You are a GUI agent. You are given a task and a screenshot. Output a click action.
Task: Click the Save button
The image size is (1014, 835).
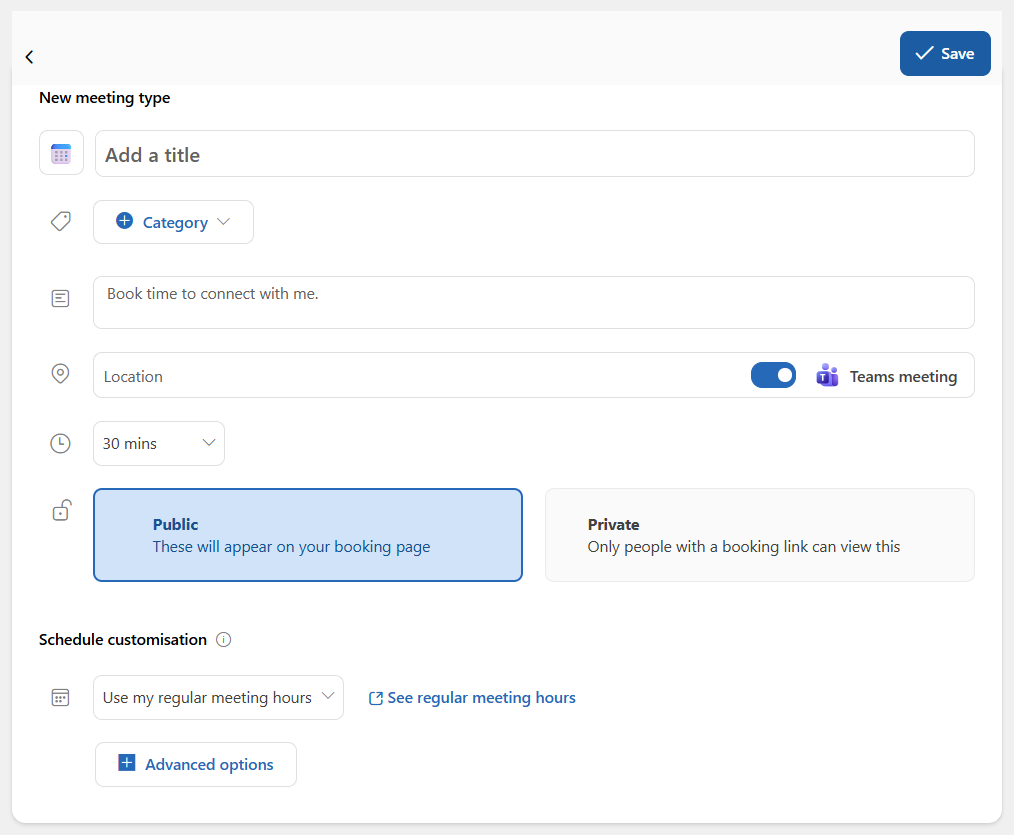944,54
